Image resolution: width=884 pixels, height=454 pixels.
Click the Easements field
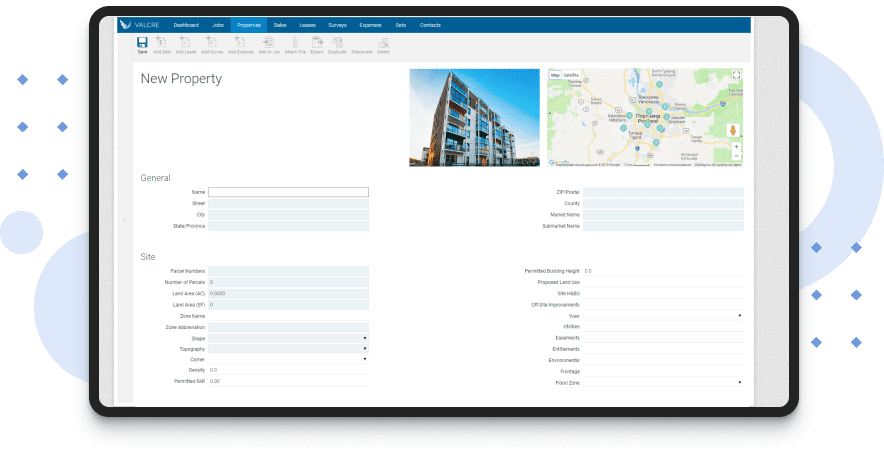[x=663, y=338]
